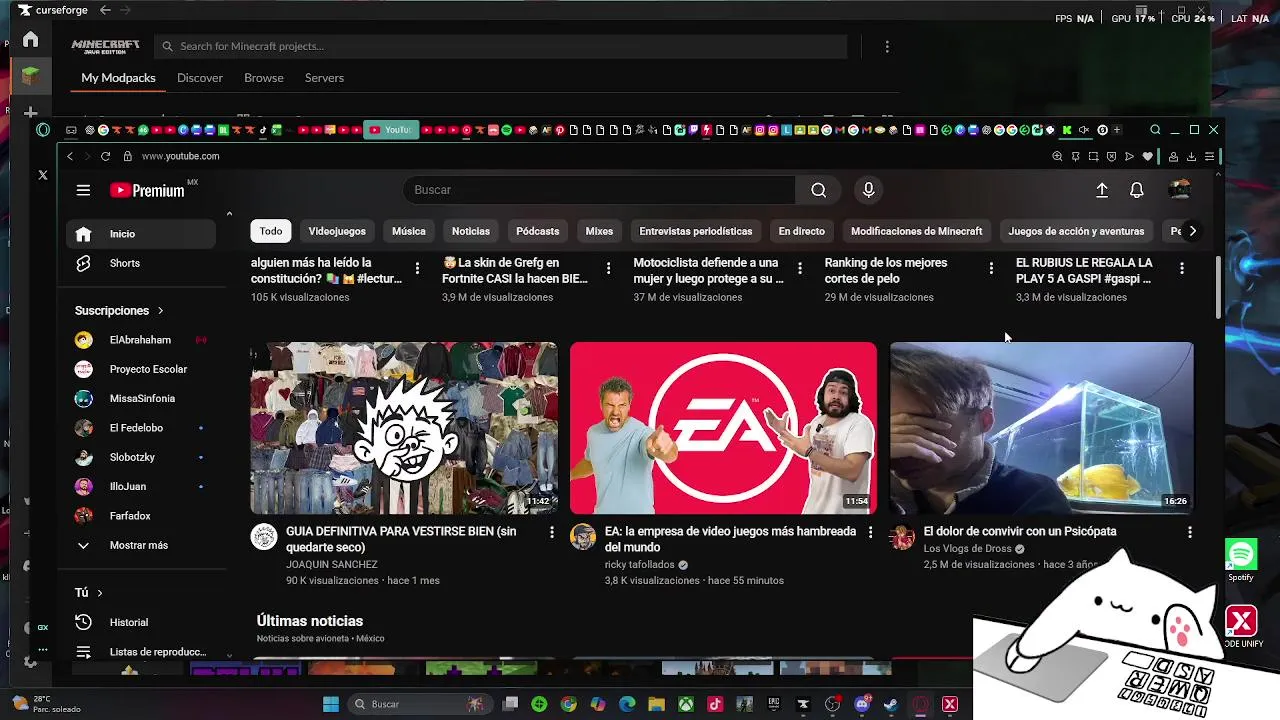Screen dimensions: 1280x720
Task: Open the YouTube account avatar menu
Action: [1179, 190]
